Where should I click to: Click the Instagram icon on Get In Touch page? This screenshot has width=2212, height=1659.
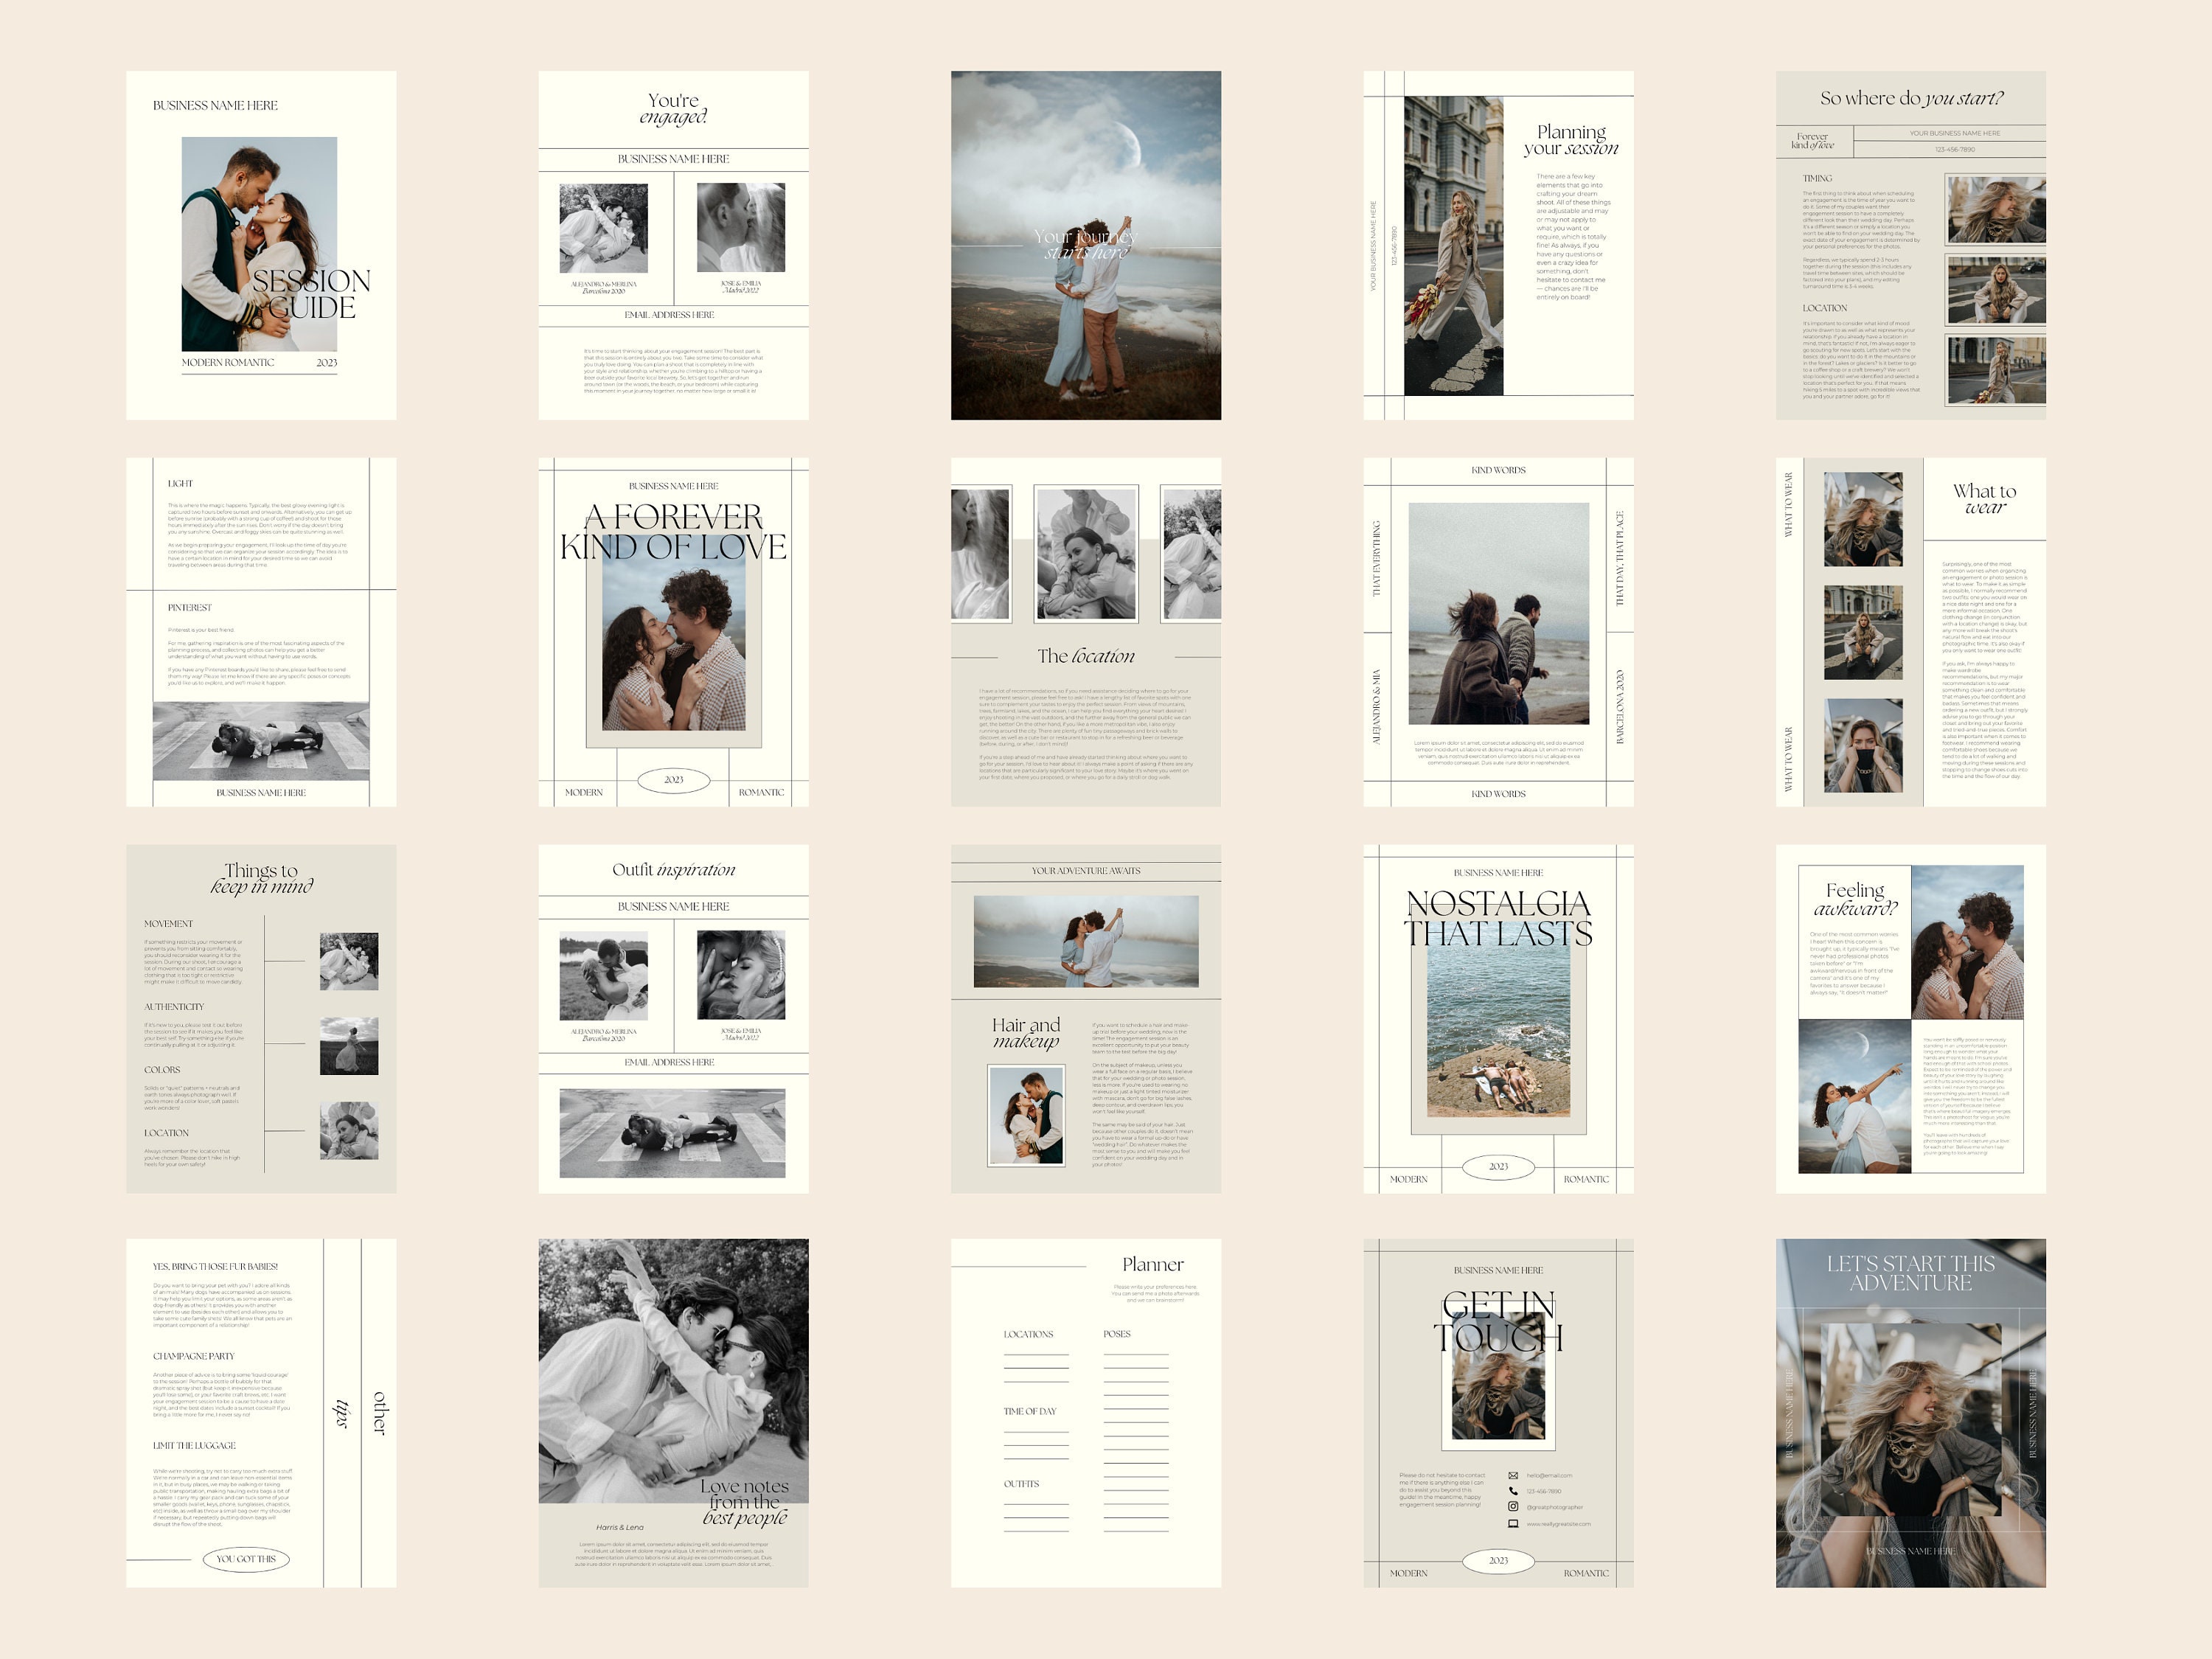coord(1513,1508)
